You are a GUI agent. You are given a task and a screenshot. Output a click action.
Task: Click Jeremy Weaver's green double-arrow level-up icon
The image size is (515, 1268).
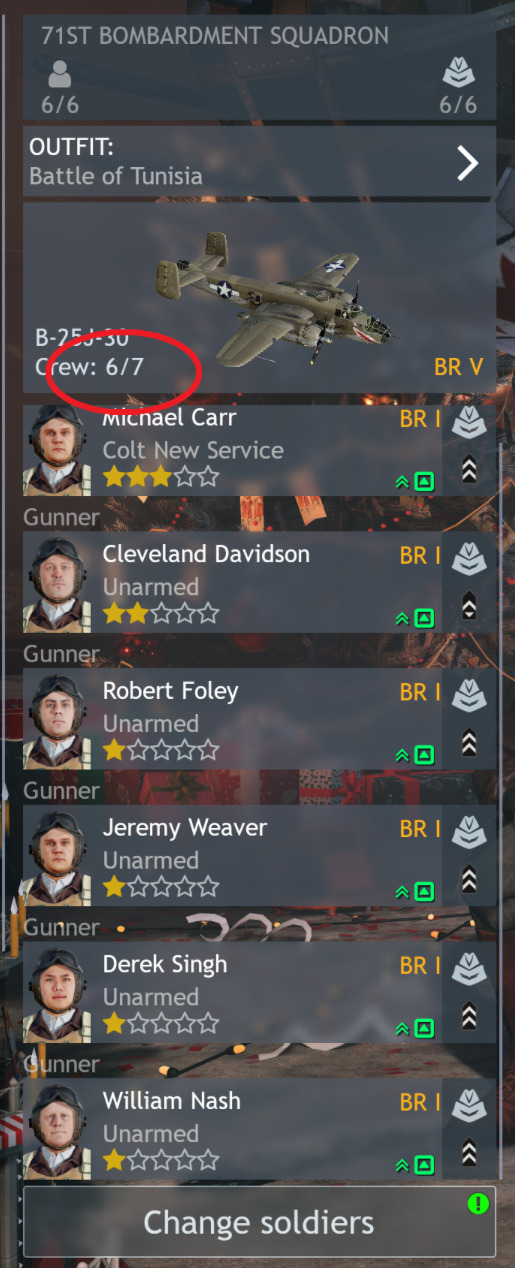pos(403,891)
